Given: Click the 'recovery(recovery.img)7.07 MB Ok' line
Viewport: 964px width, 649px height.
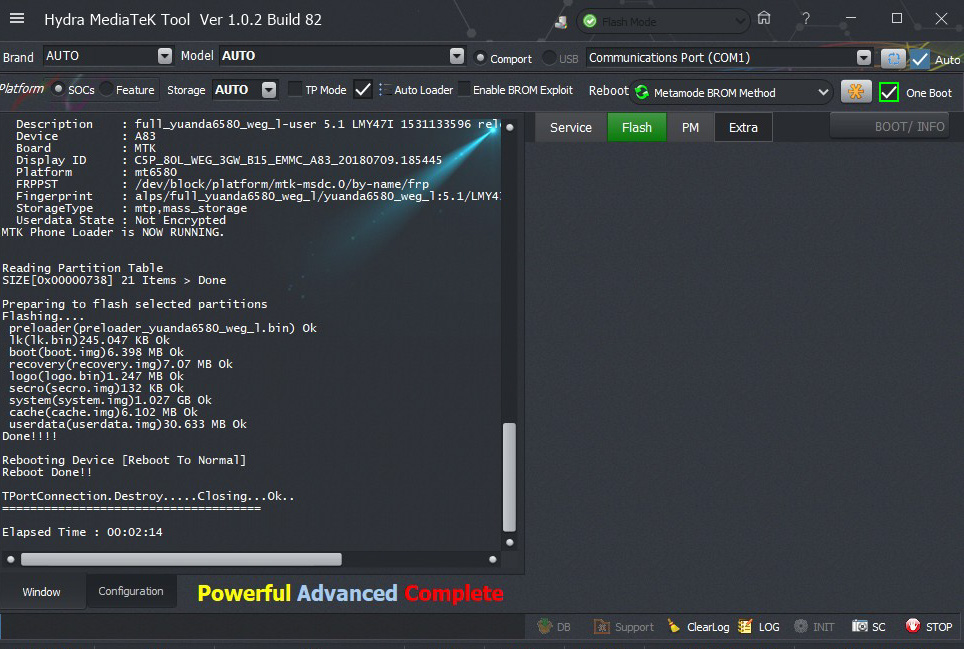Looking at the screenshot, I should [x=120, y=364].
